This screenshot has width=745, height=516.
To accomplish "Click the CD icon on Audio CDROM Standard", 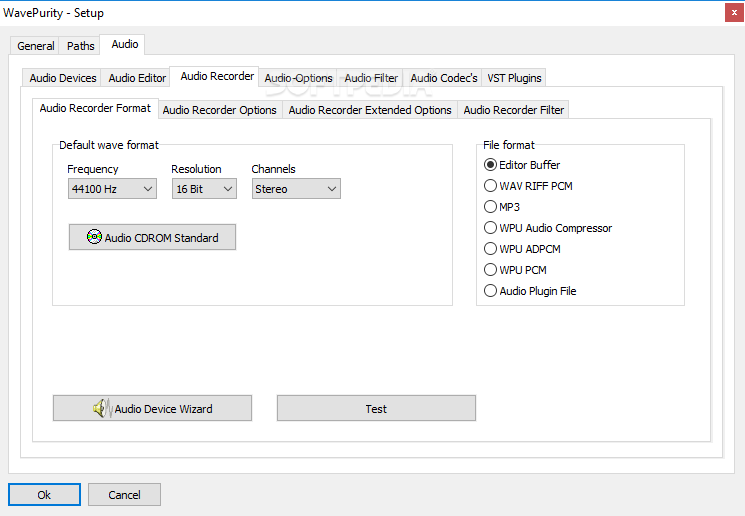I will click(x=94, y=237).
